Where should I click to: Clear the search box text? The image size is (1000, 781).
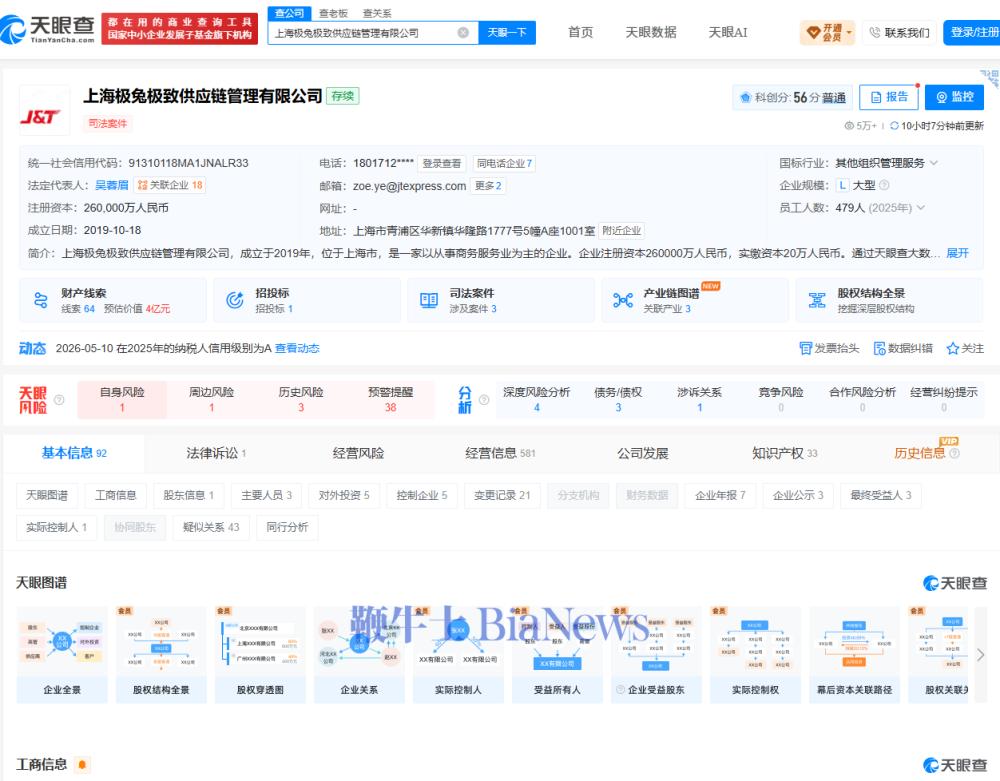464,33
